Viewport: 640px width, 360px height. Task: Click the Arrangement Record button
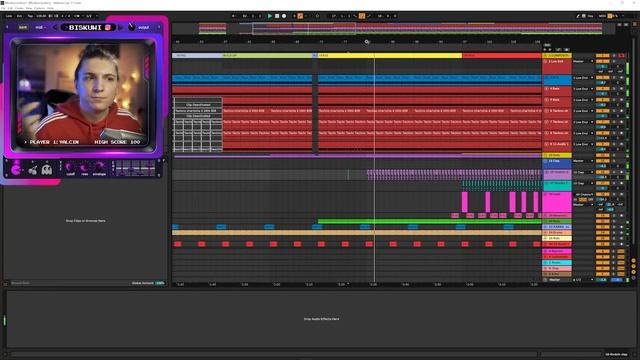tap(284, 16)
